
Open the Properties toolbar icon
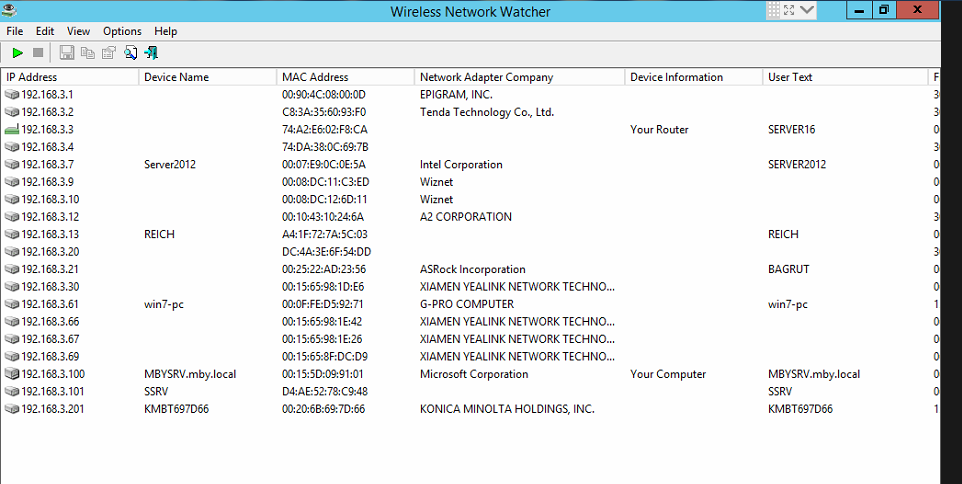click(109, 52)
